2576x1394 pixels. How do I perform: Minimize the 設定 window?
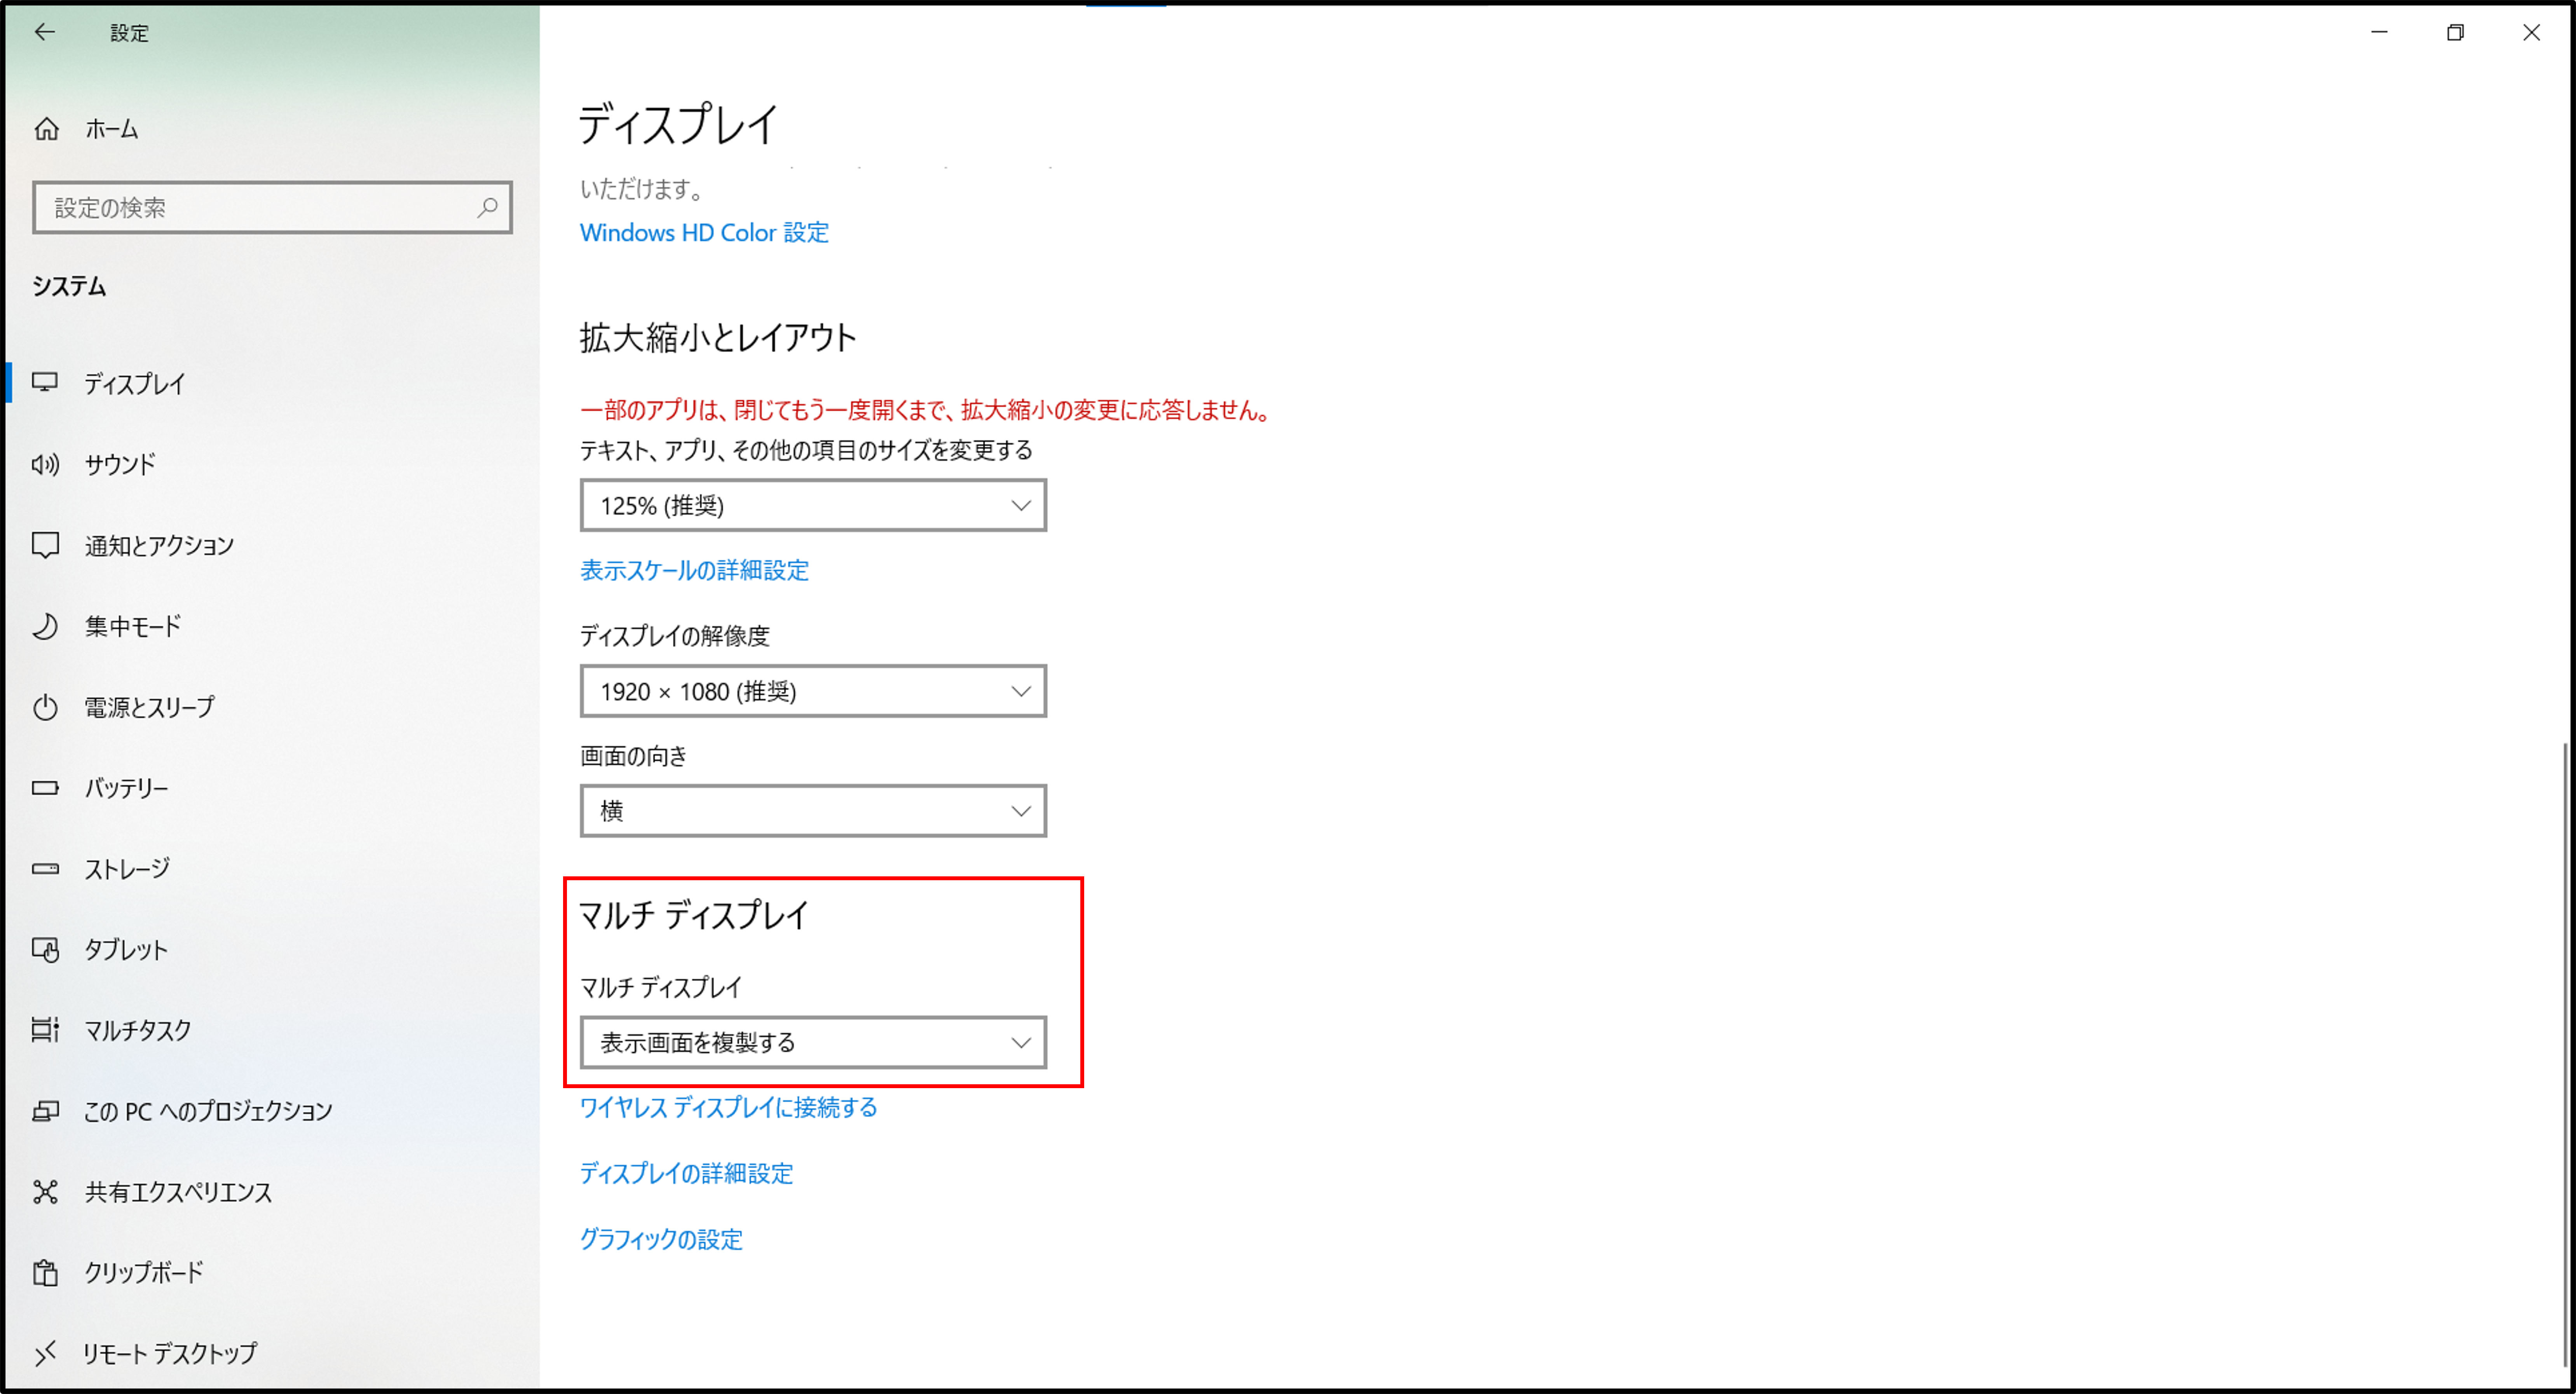point(2379,32)
